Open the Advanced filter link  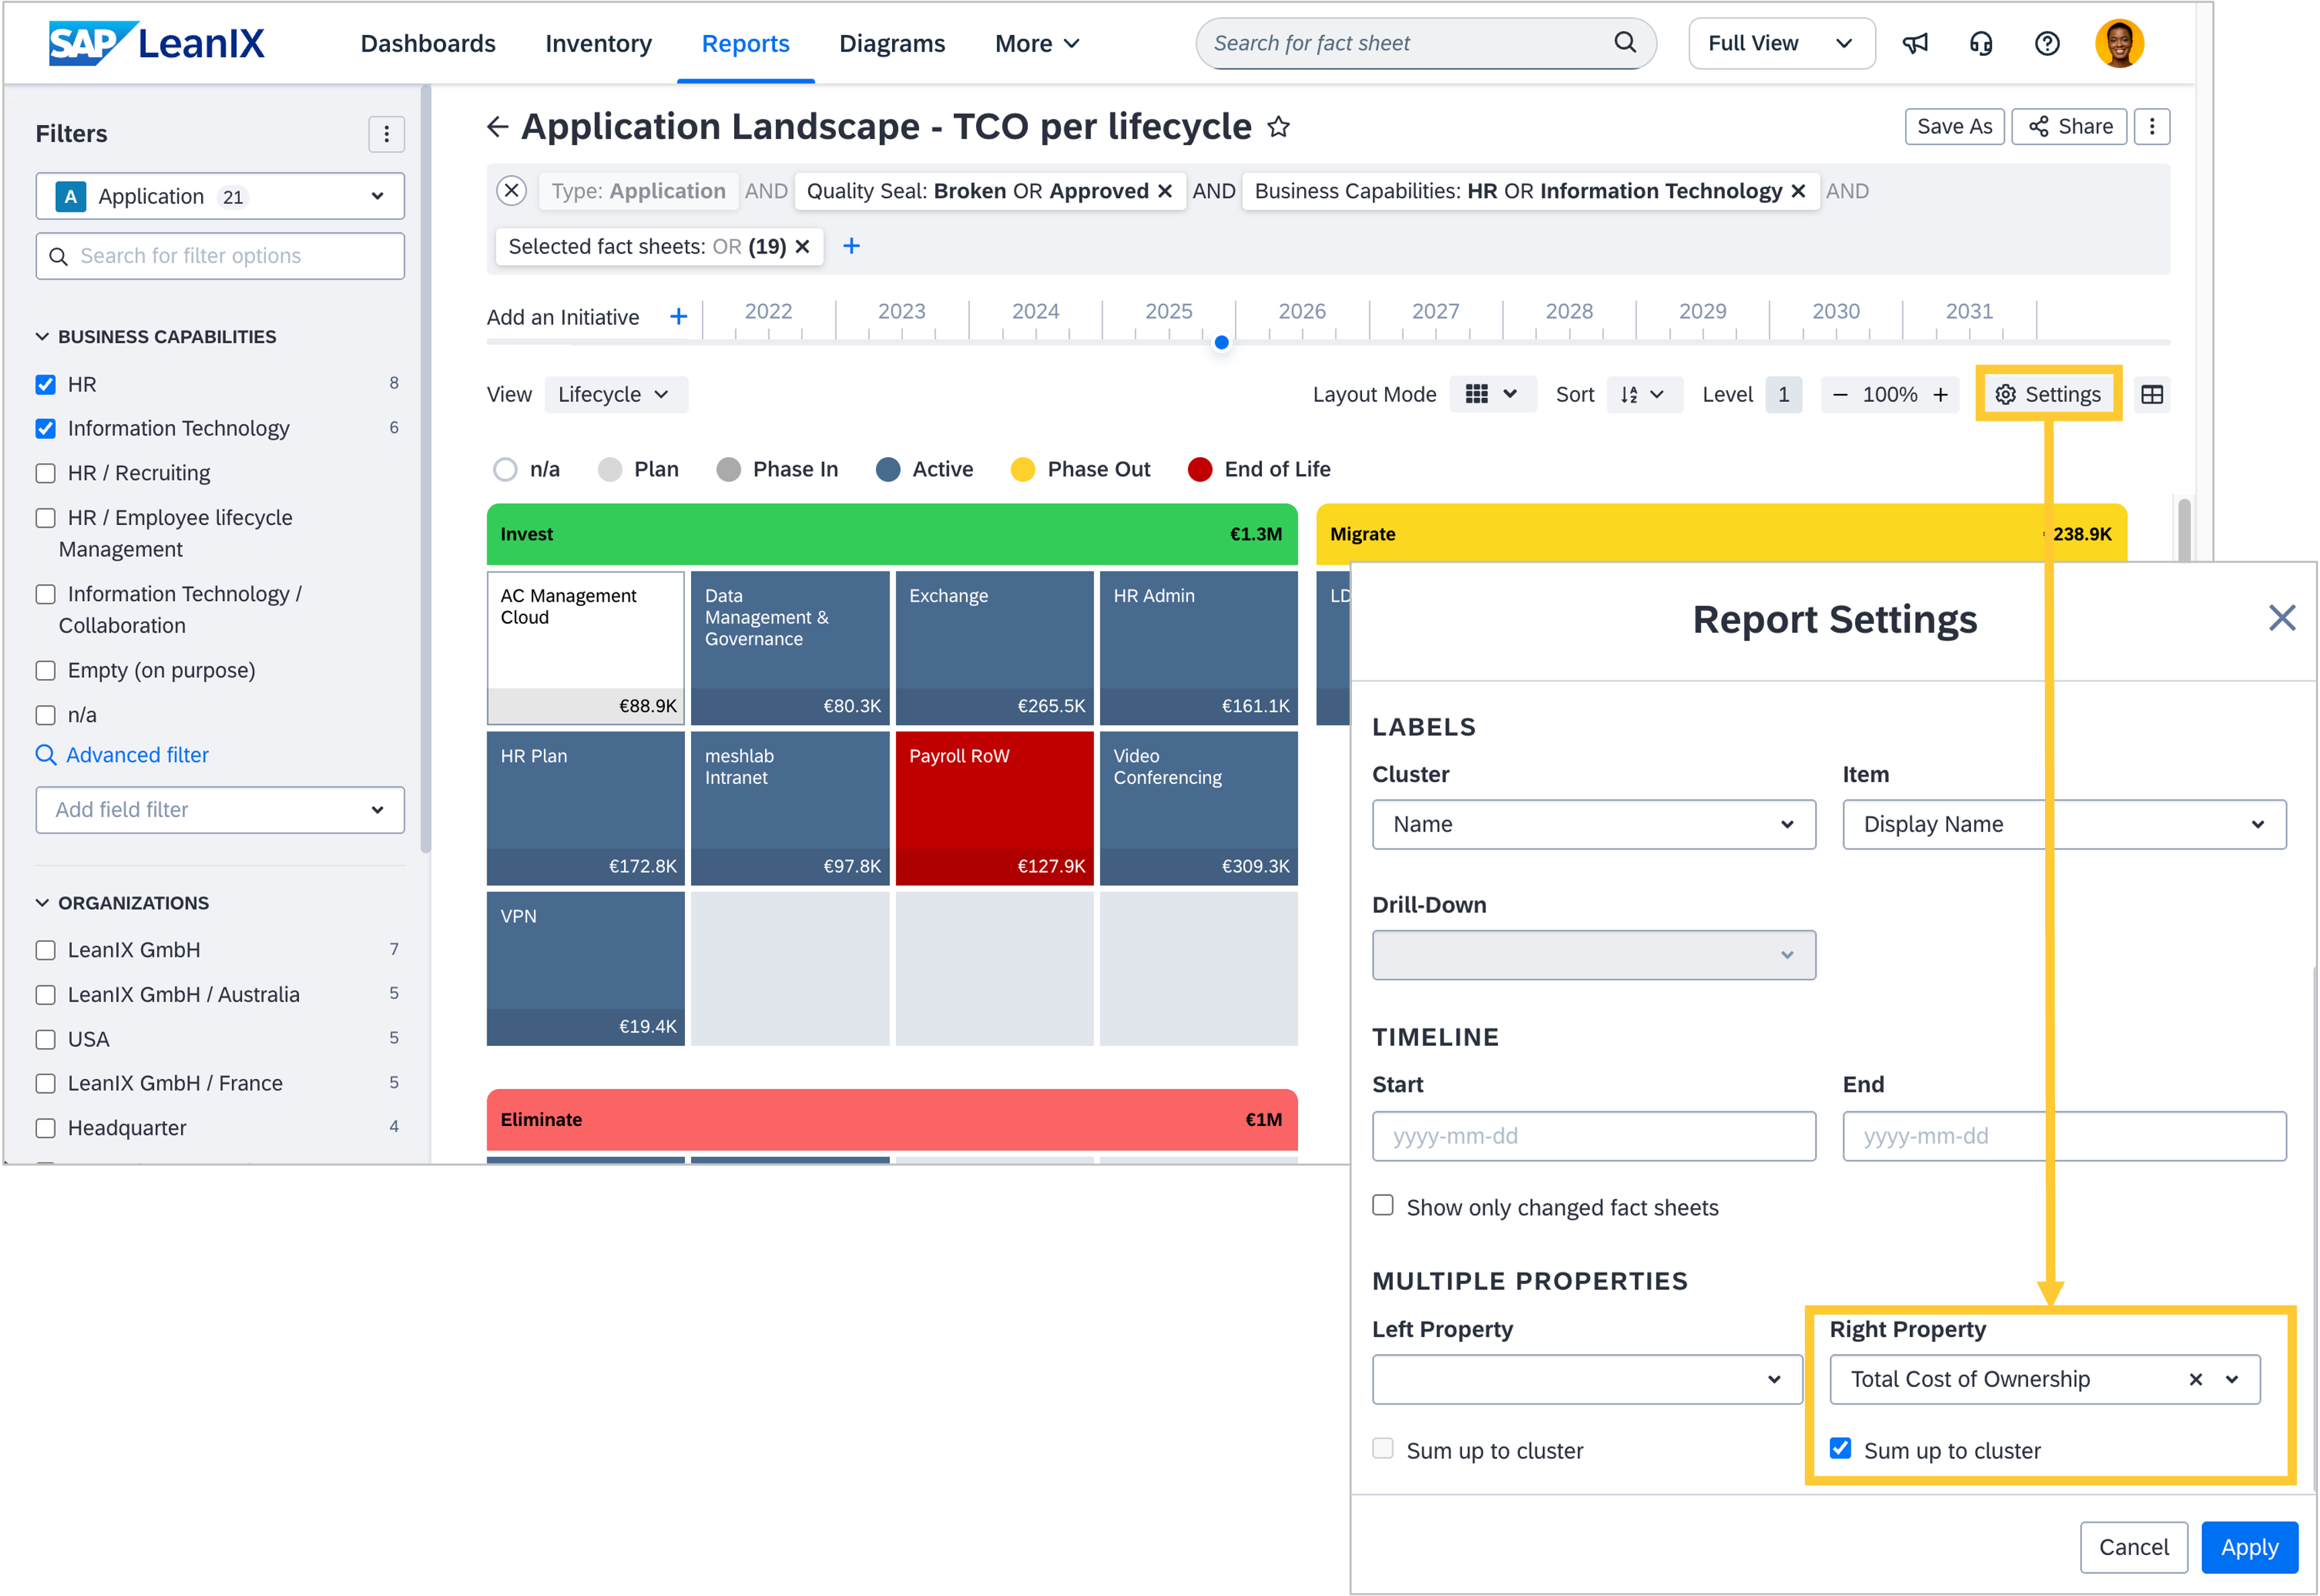coord(137,755)
